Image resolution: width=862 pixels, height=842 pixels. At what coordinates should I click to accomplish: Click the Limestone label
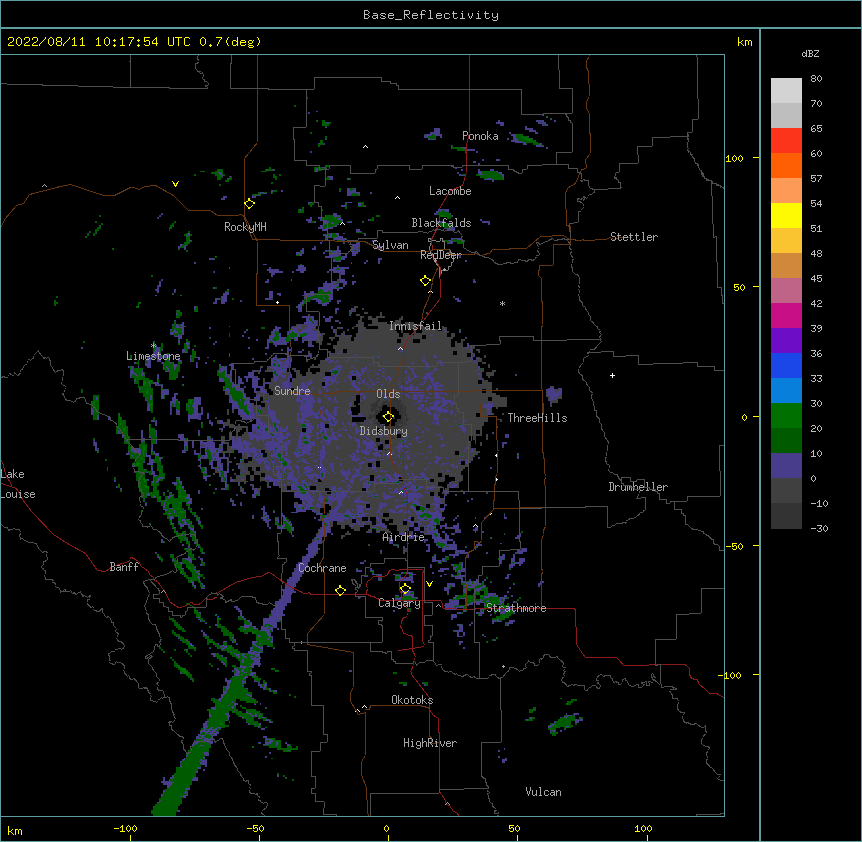[x=153, y=356]
